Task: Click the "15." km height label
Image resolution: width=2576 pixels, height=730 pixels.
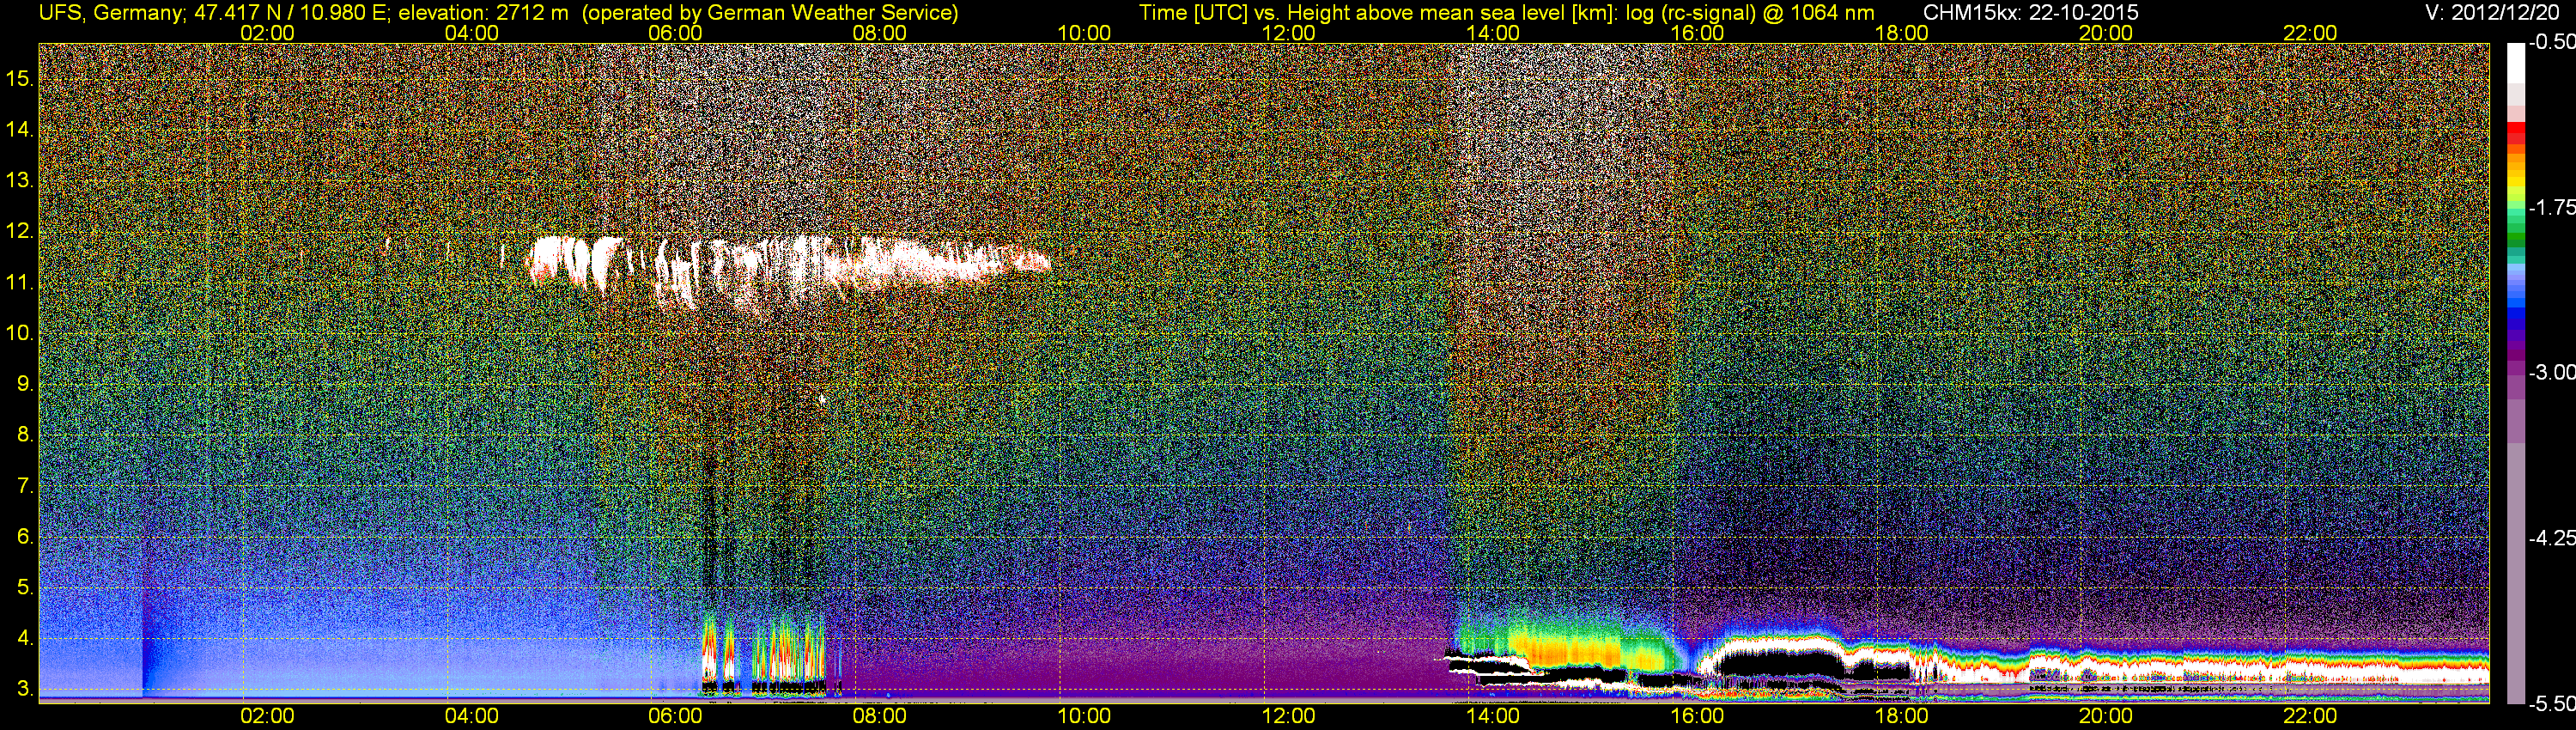Action: pos(20,77)
